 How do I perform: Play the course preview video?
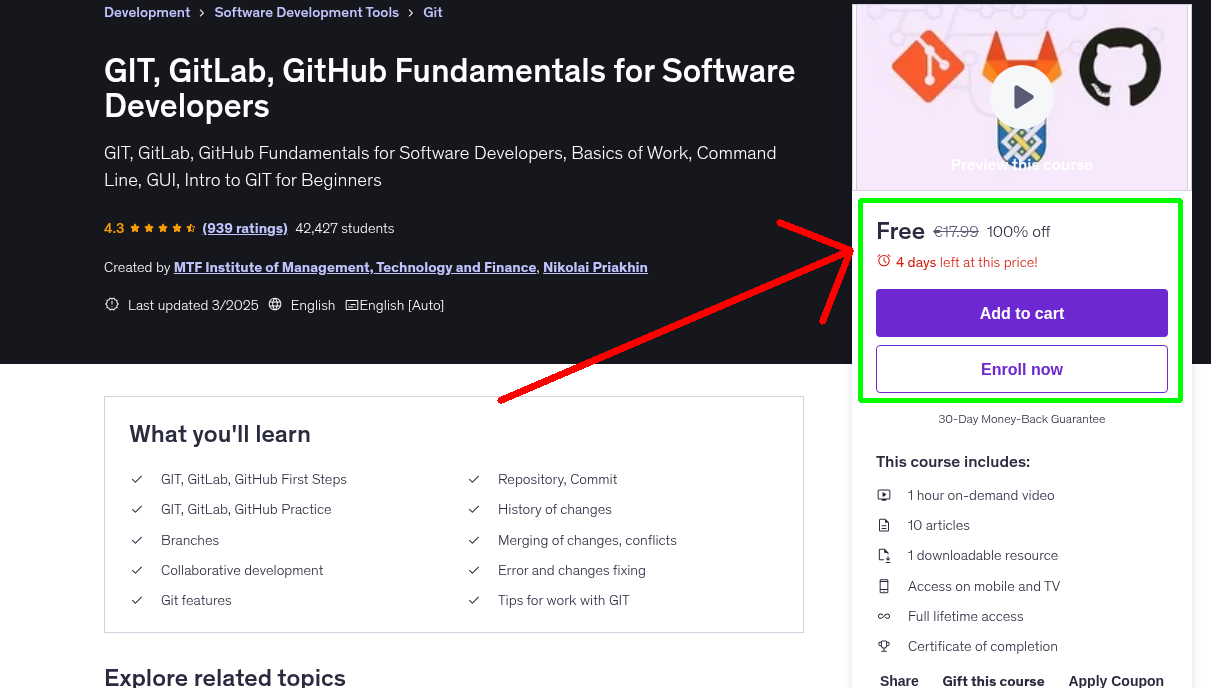(x=1021, y=96)
